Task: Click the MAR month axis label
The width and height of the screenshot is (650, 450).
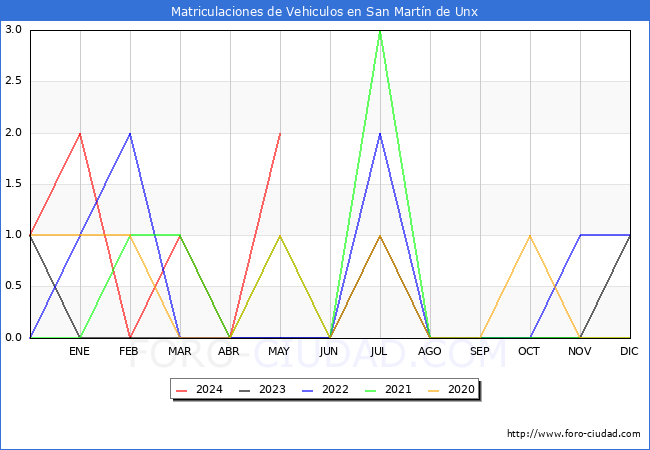Action: tap(179, 351)
